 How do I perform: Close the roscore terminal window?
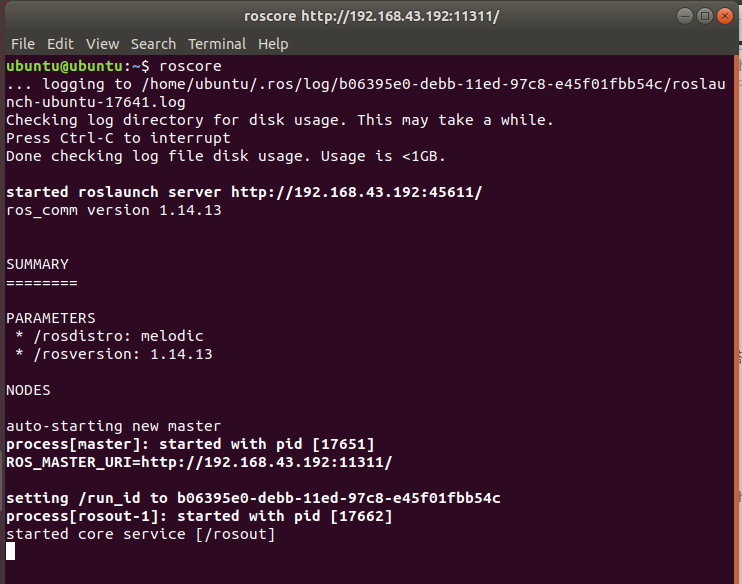click(x=724, y=16)
